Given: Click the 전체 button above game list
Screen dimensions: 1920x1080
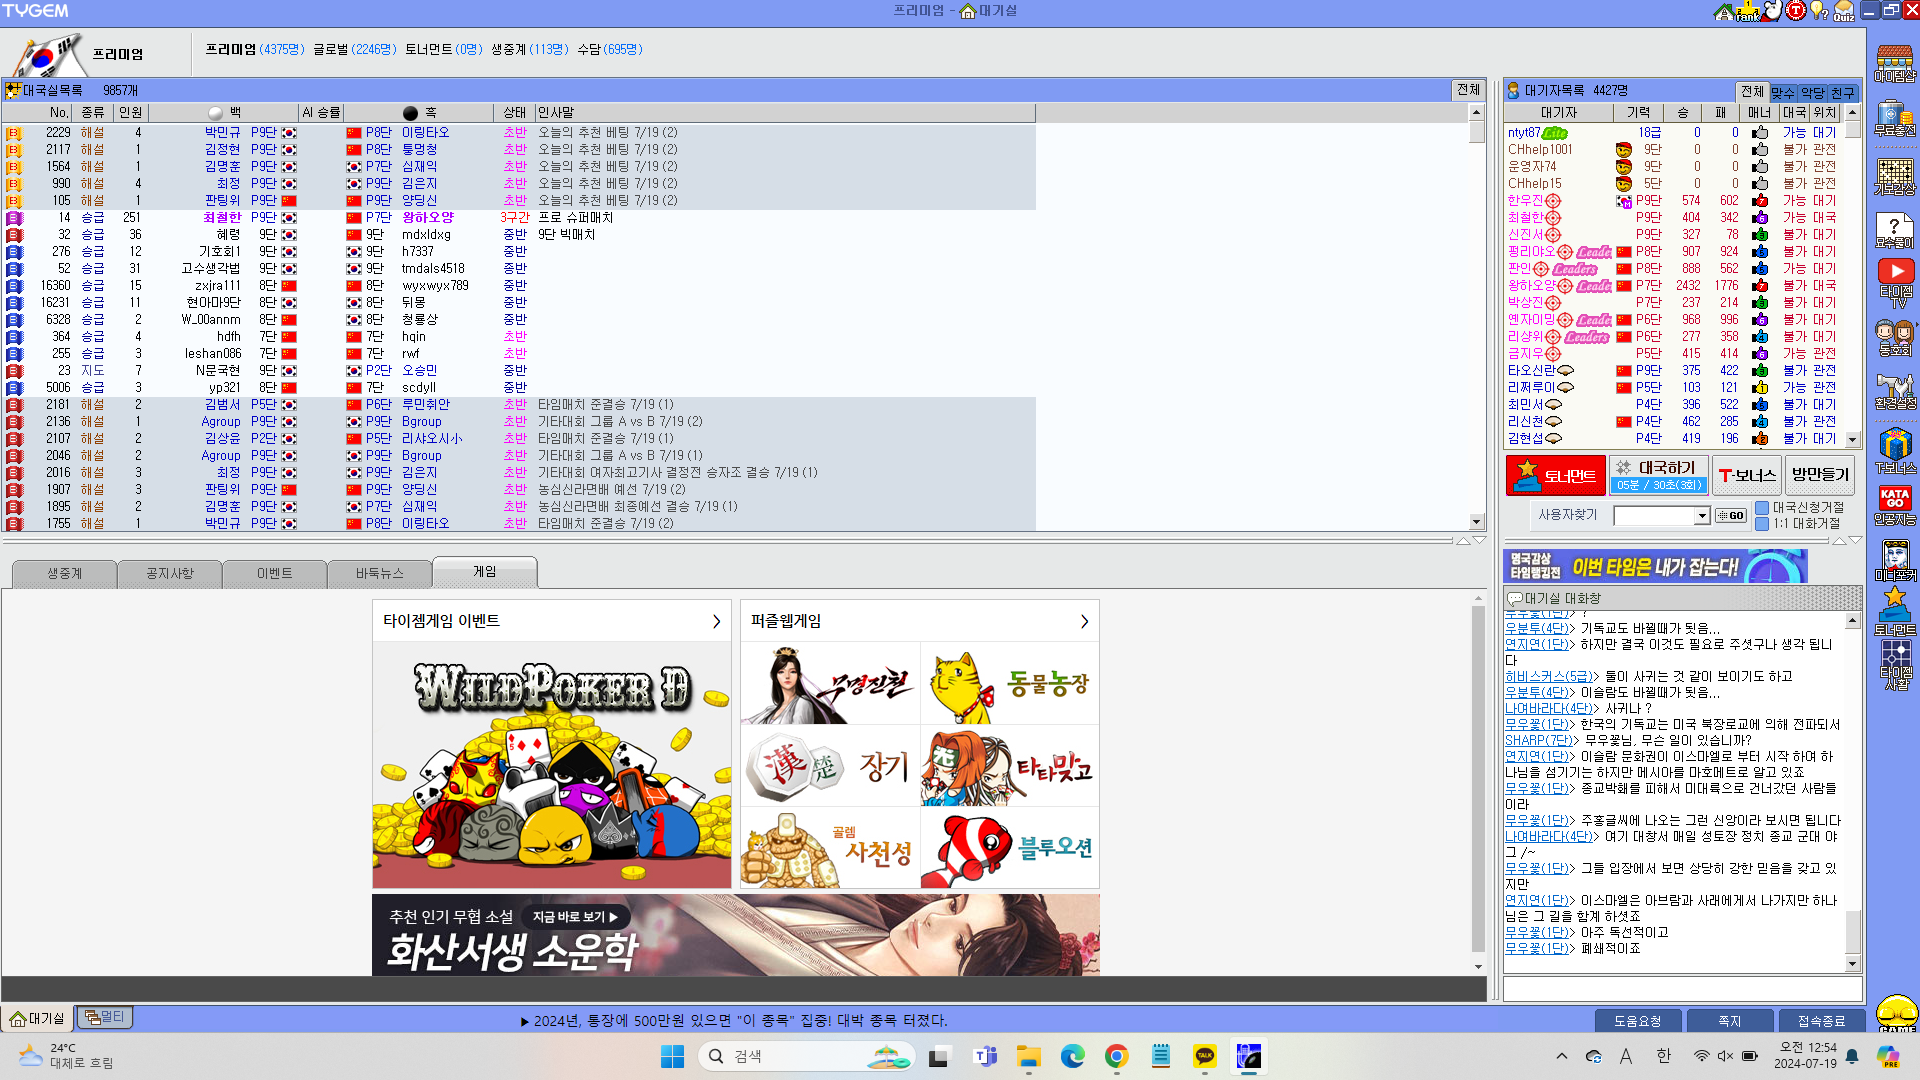Looking at the screenshot, I should 1468,90.
